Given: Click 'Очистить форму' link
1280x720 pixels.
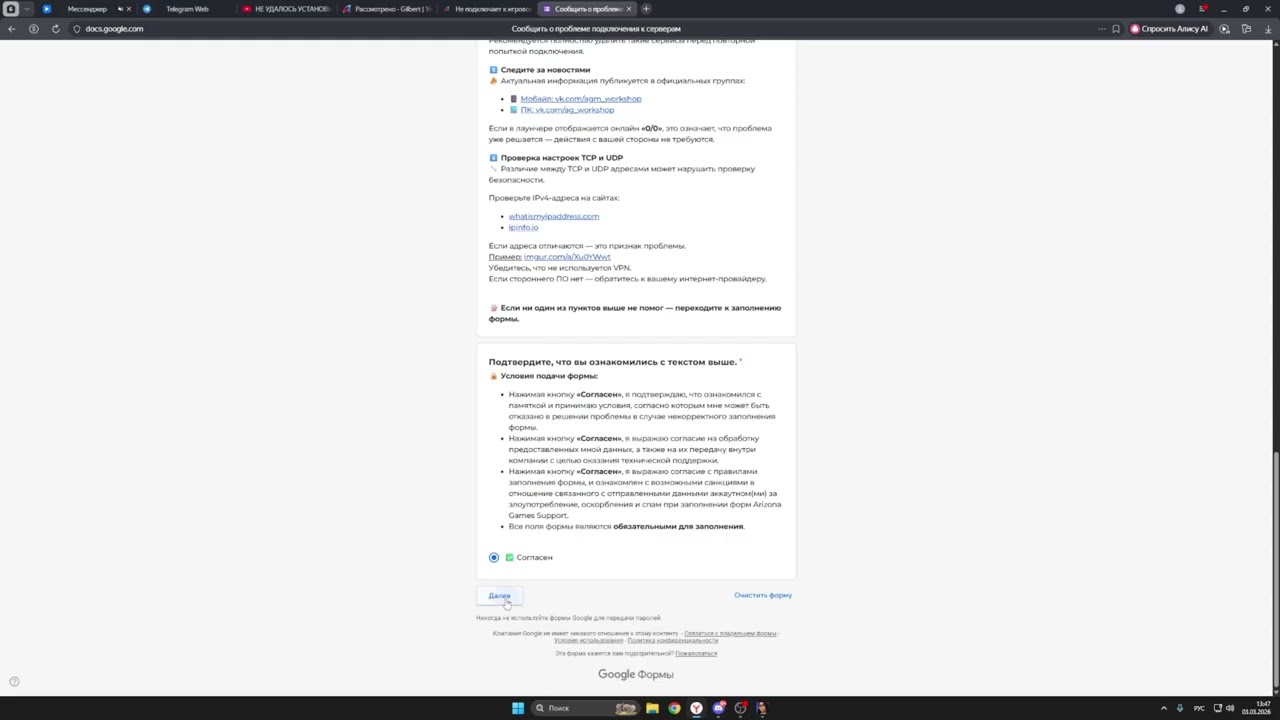Looking at the screenshot, I should [x=763, y=595].
